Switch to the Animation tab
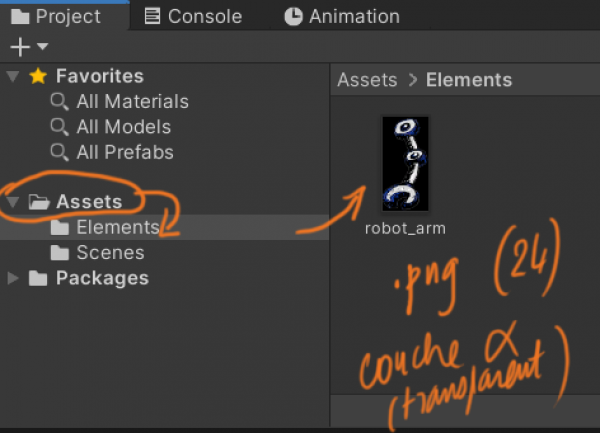Viewport: 600px width, 433px height. [342, 16]
